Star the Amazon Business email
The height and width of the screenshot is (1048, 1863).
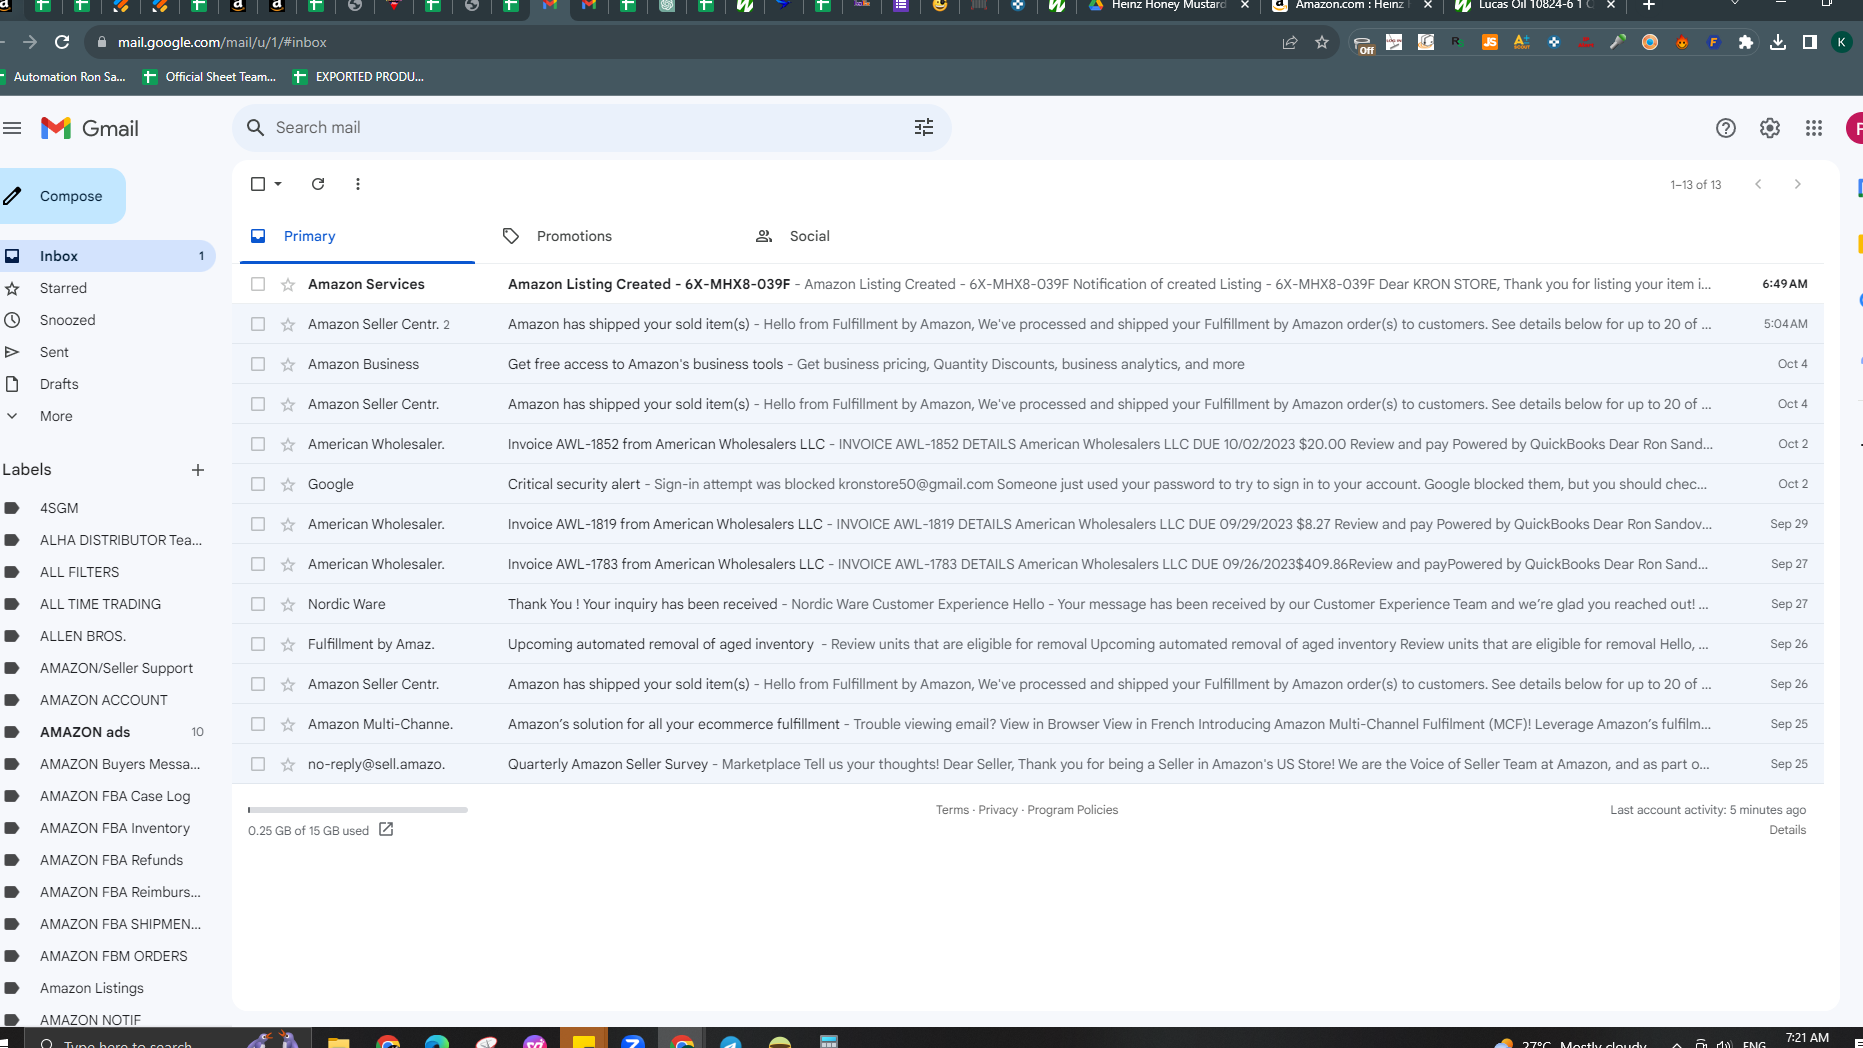tap(288, 364)
